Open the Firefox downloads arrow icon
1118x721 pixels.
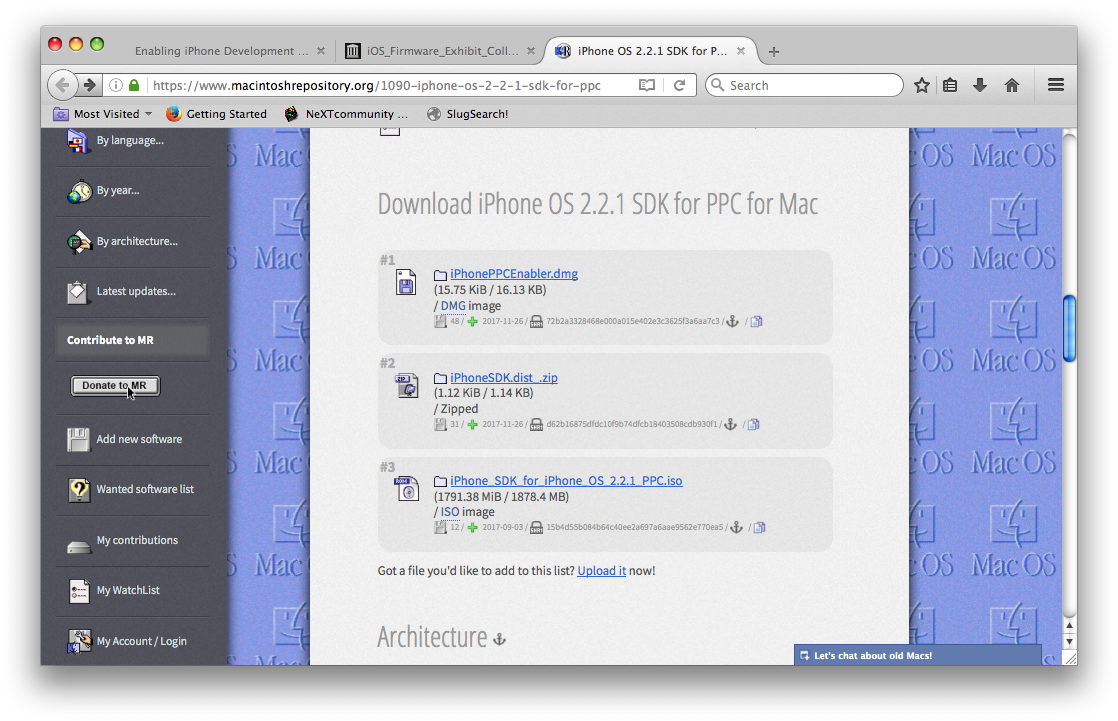[x=980, y=86]
